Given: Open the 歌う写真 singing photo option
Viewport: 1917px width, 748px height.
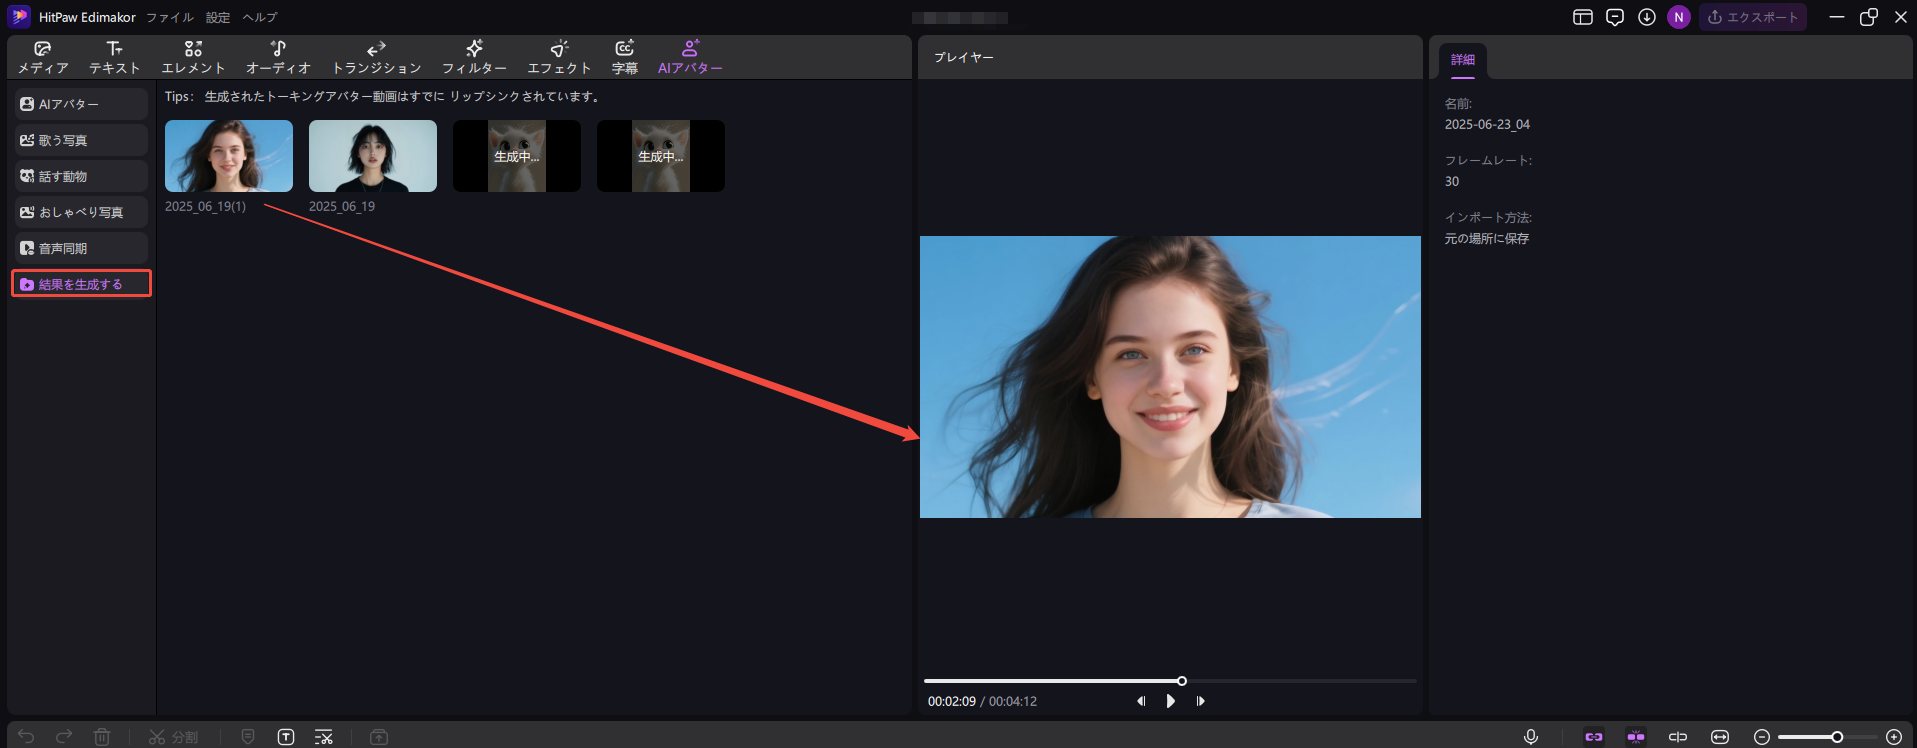Looking at the screenshot, I should pos(80,140).
